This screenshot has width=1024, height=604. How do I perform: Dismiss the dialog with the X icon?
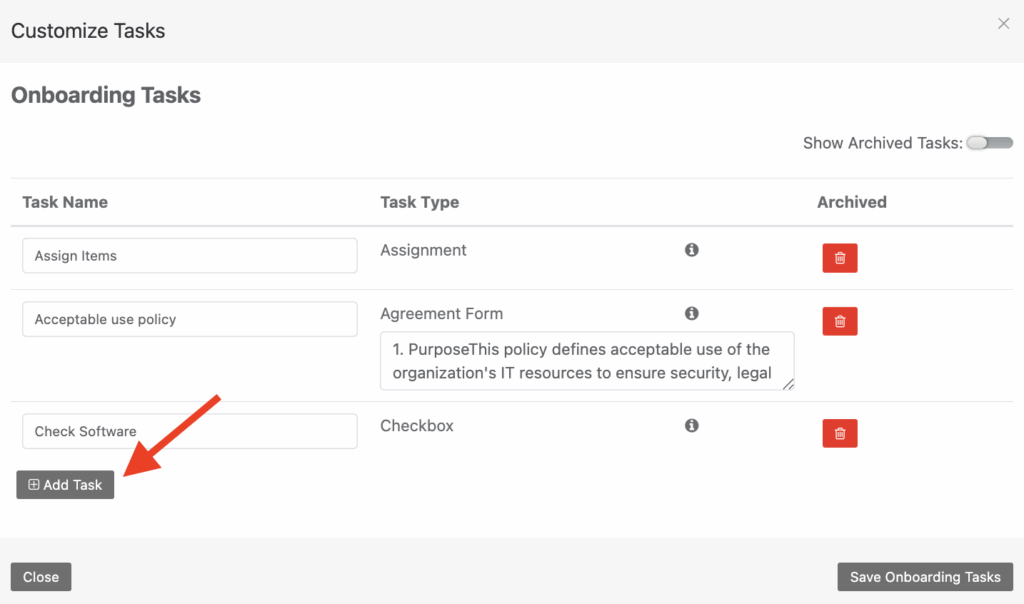1003,23
